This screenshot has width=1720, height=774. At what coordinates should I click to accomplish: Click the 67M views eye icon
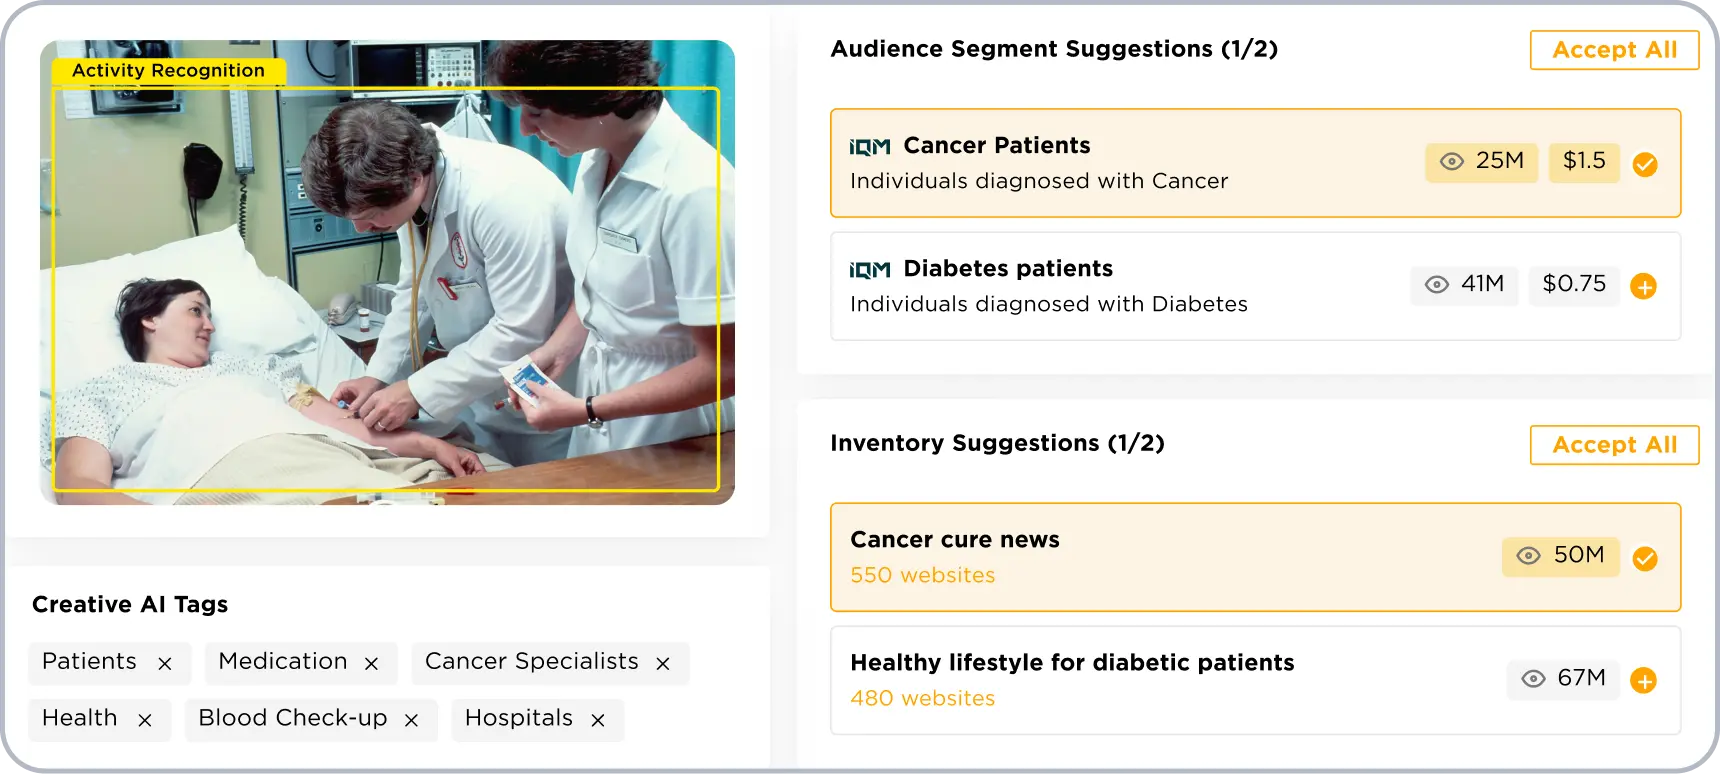pyautogui.click(x=1533, y=679)
